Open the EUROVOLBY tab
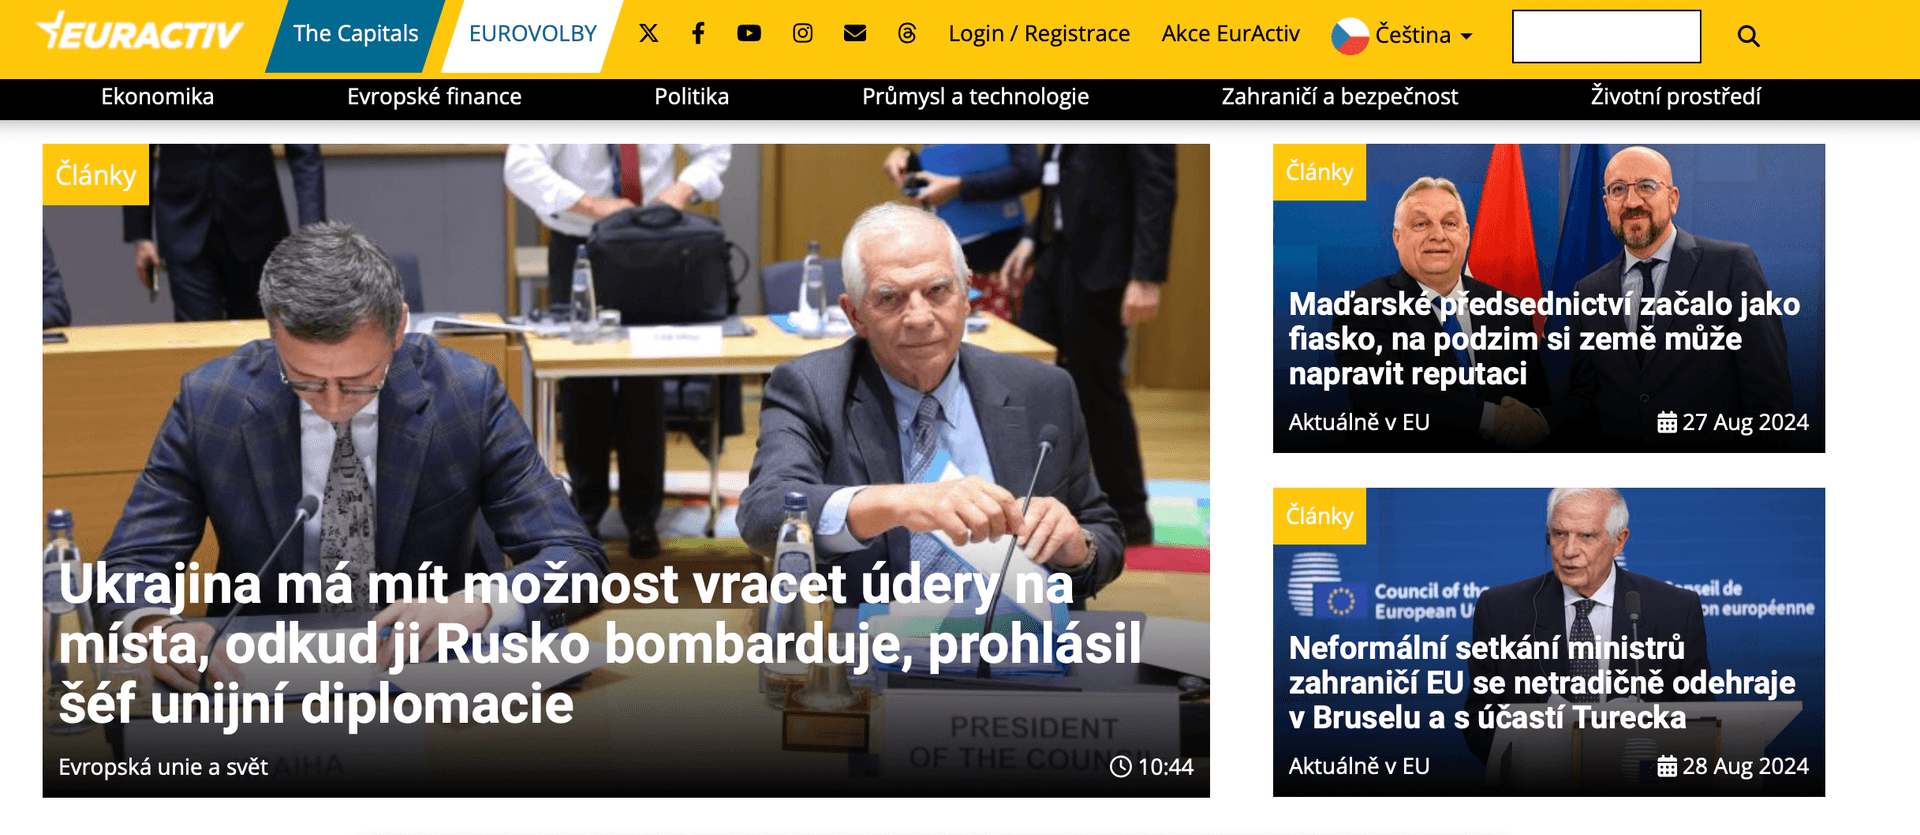This screenshot has height=835, width=1920. pyautogui.click(x=532, y=35)
